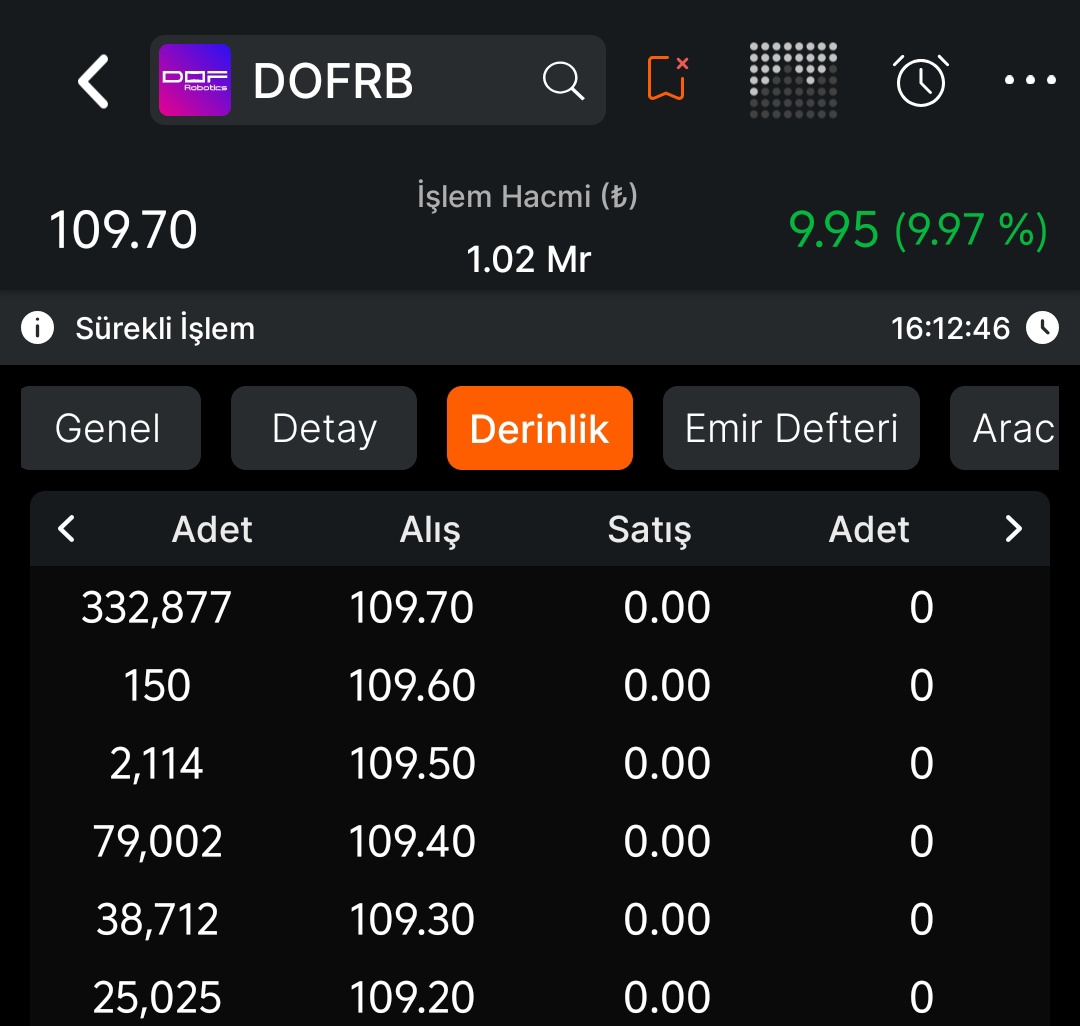Set a price alarm using the clock icon
The width and height of the screenshot is (1080, 1026).
pyautogui.click(x=919, y=81)
